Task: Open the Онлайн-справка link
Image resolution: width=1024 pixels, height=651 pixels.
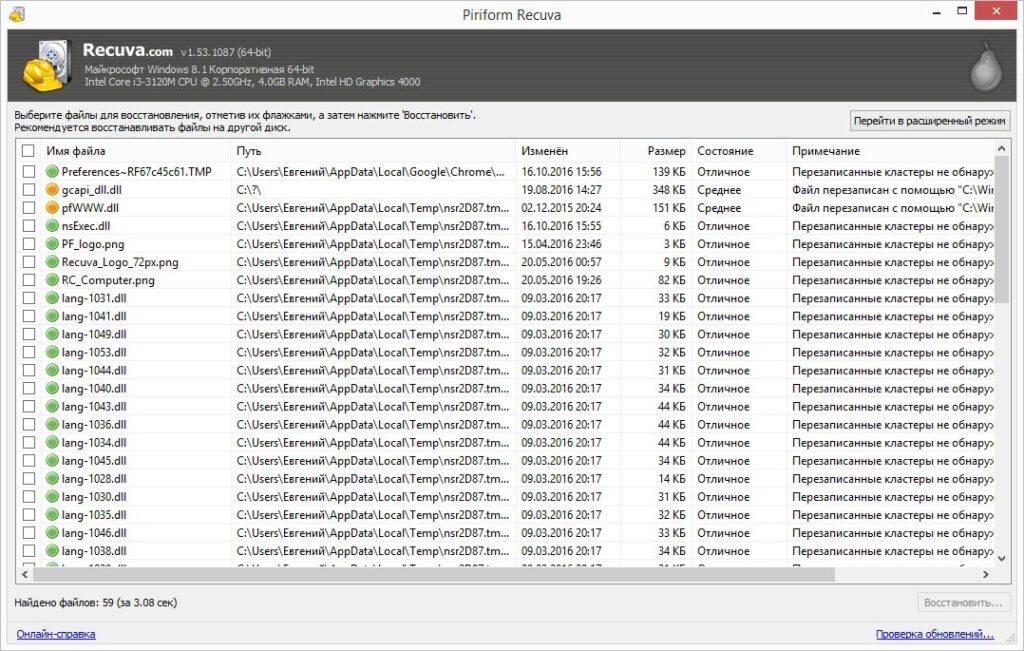Action: 55,634
